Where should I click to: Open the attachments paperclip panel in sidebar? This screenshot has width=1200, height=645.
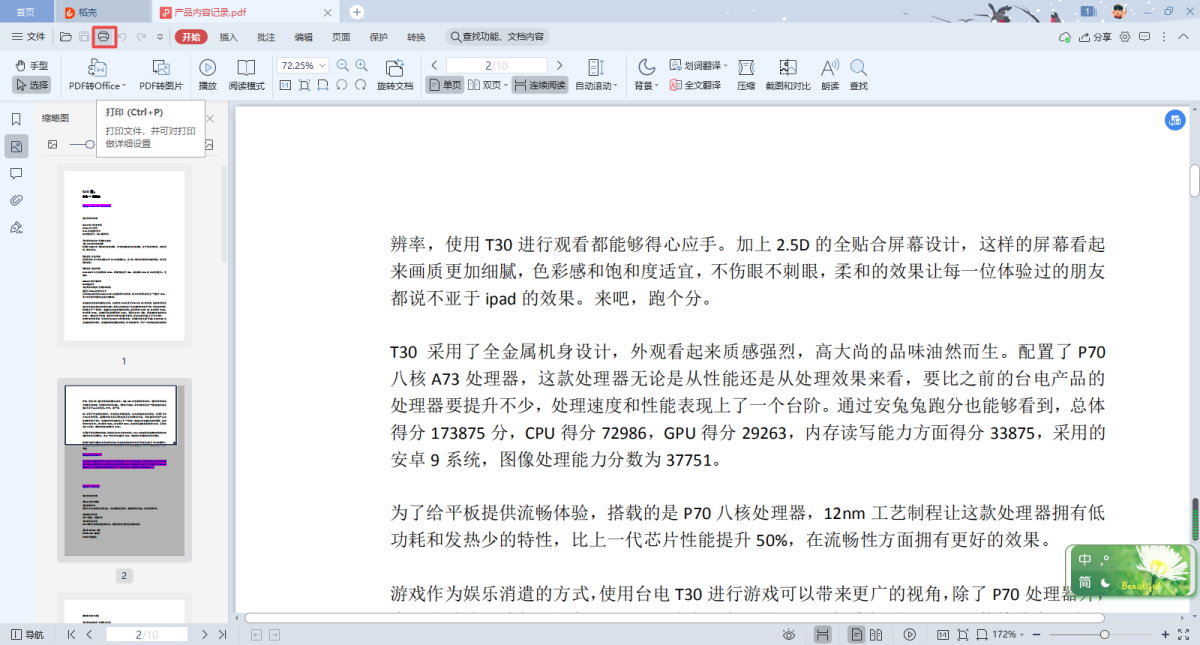(16, 200)
